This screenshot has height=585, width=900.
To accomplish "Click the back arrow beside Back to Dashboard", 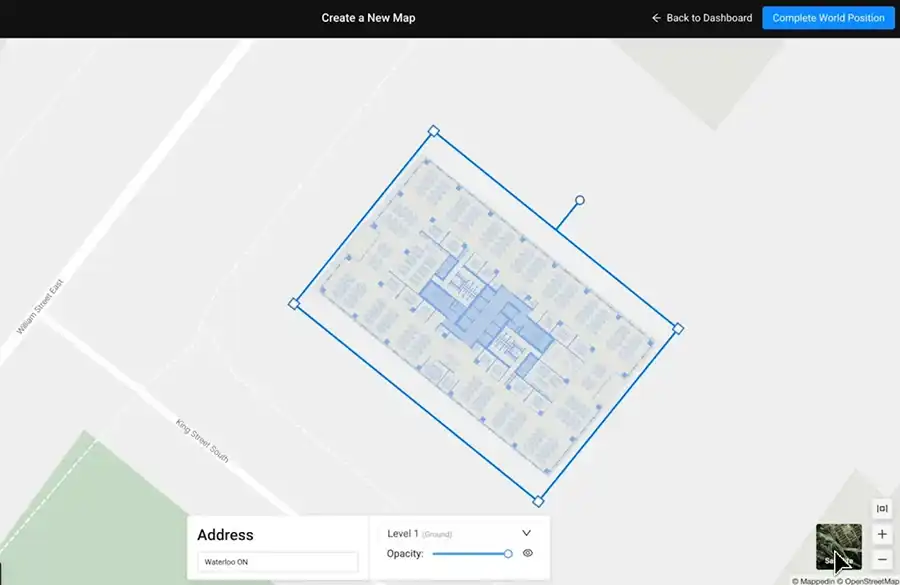I will [655, 17].
